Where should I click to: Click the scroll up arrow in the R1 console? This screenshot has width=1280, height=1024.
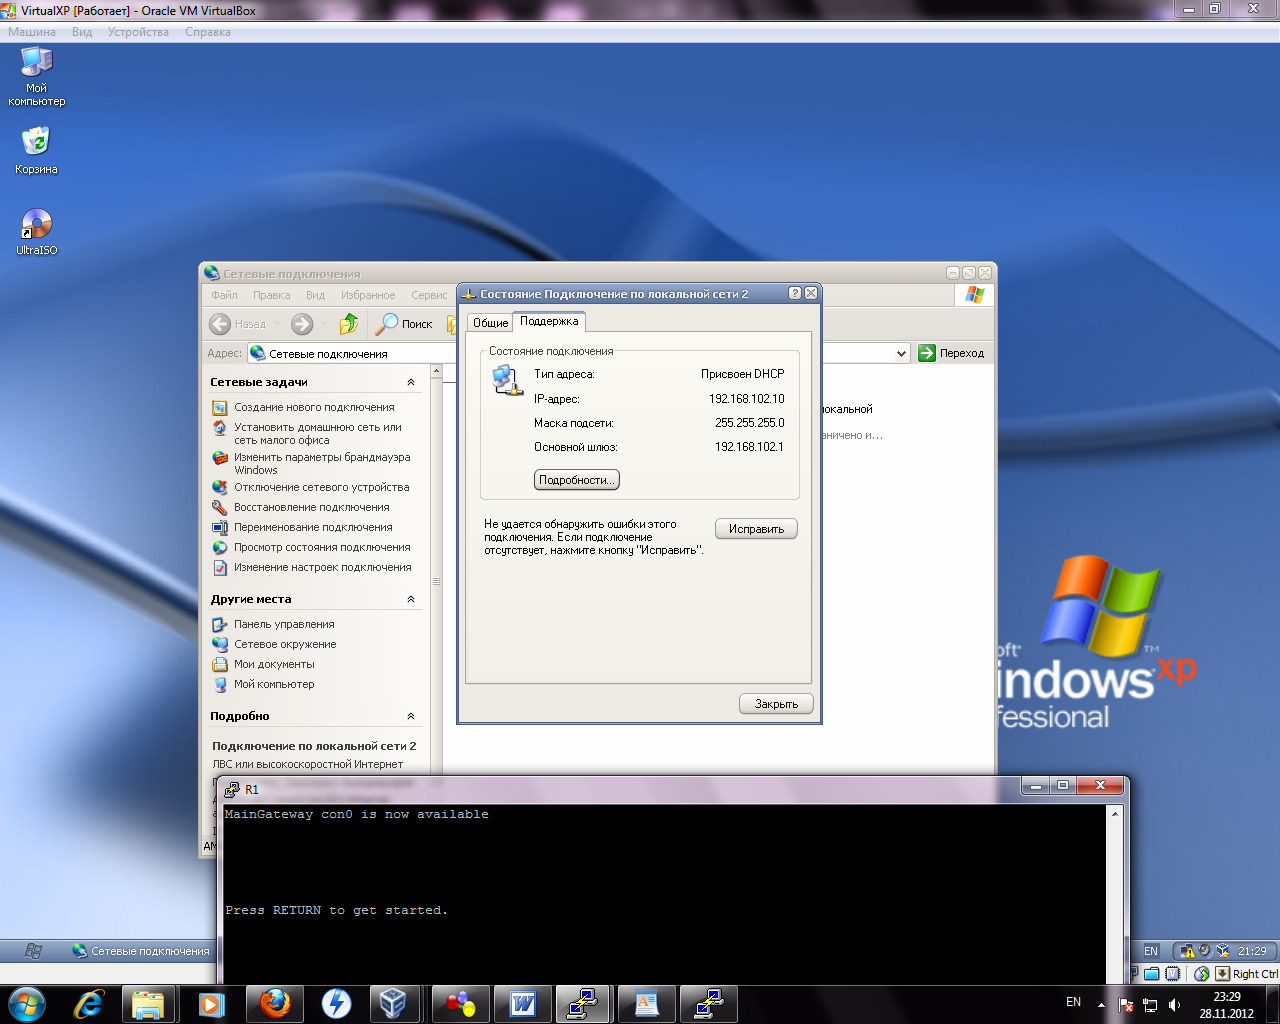pyautogui.click(x=1115, y=814)
